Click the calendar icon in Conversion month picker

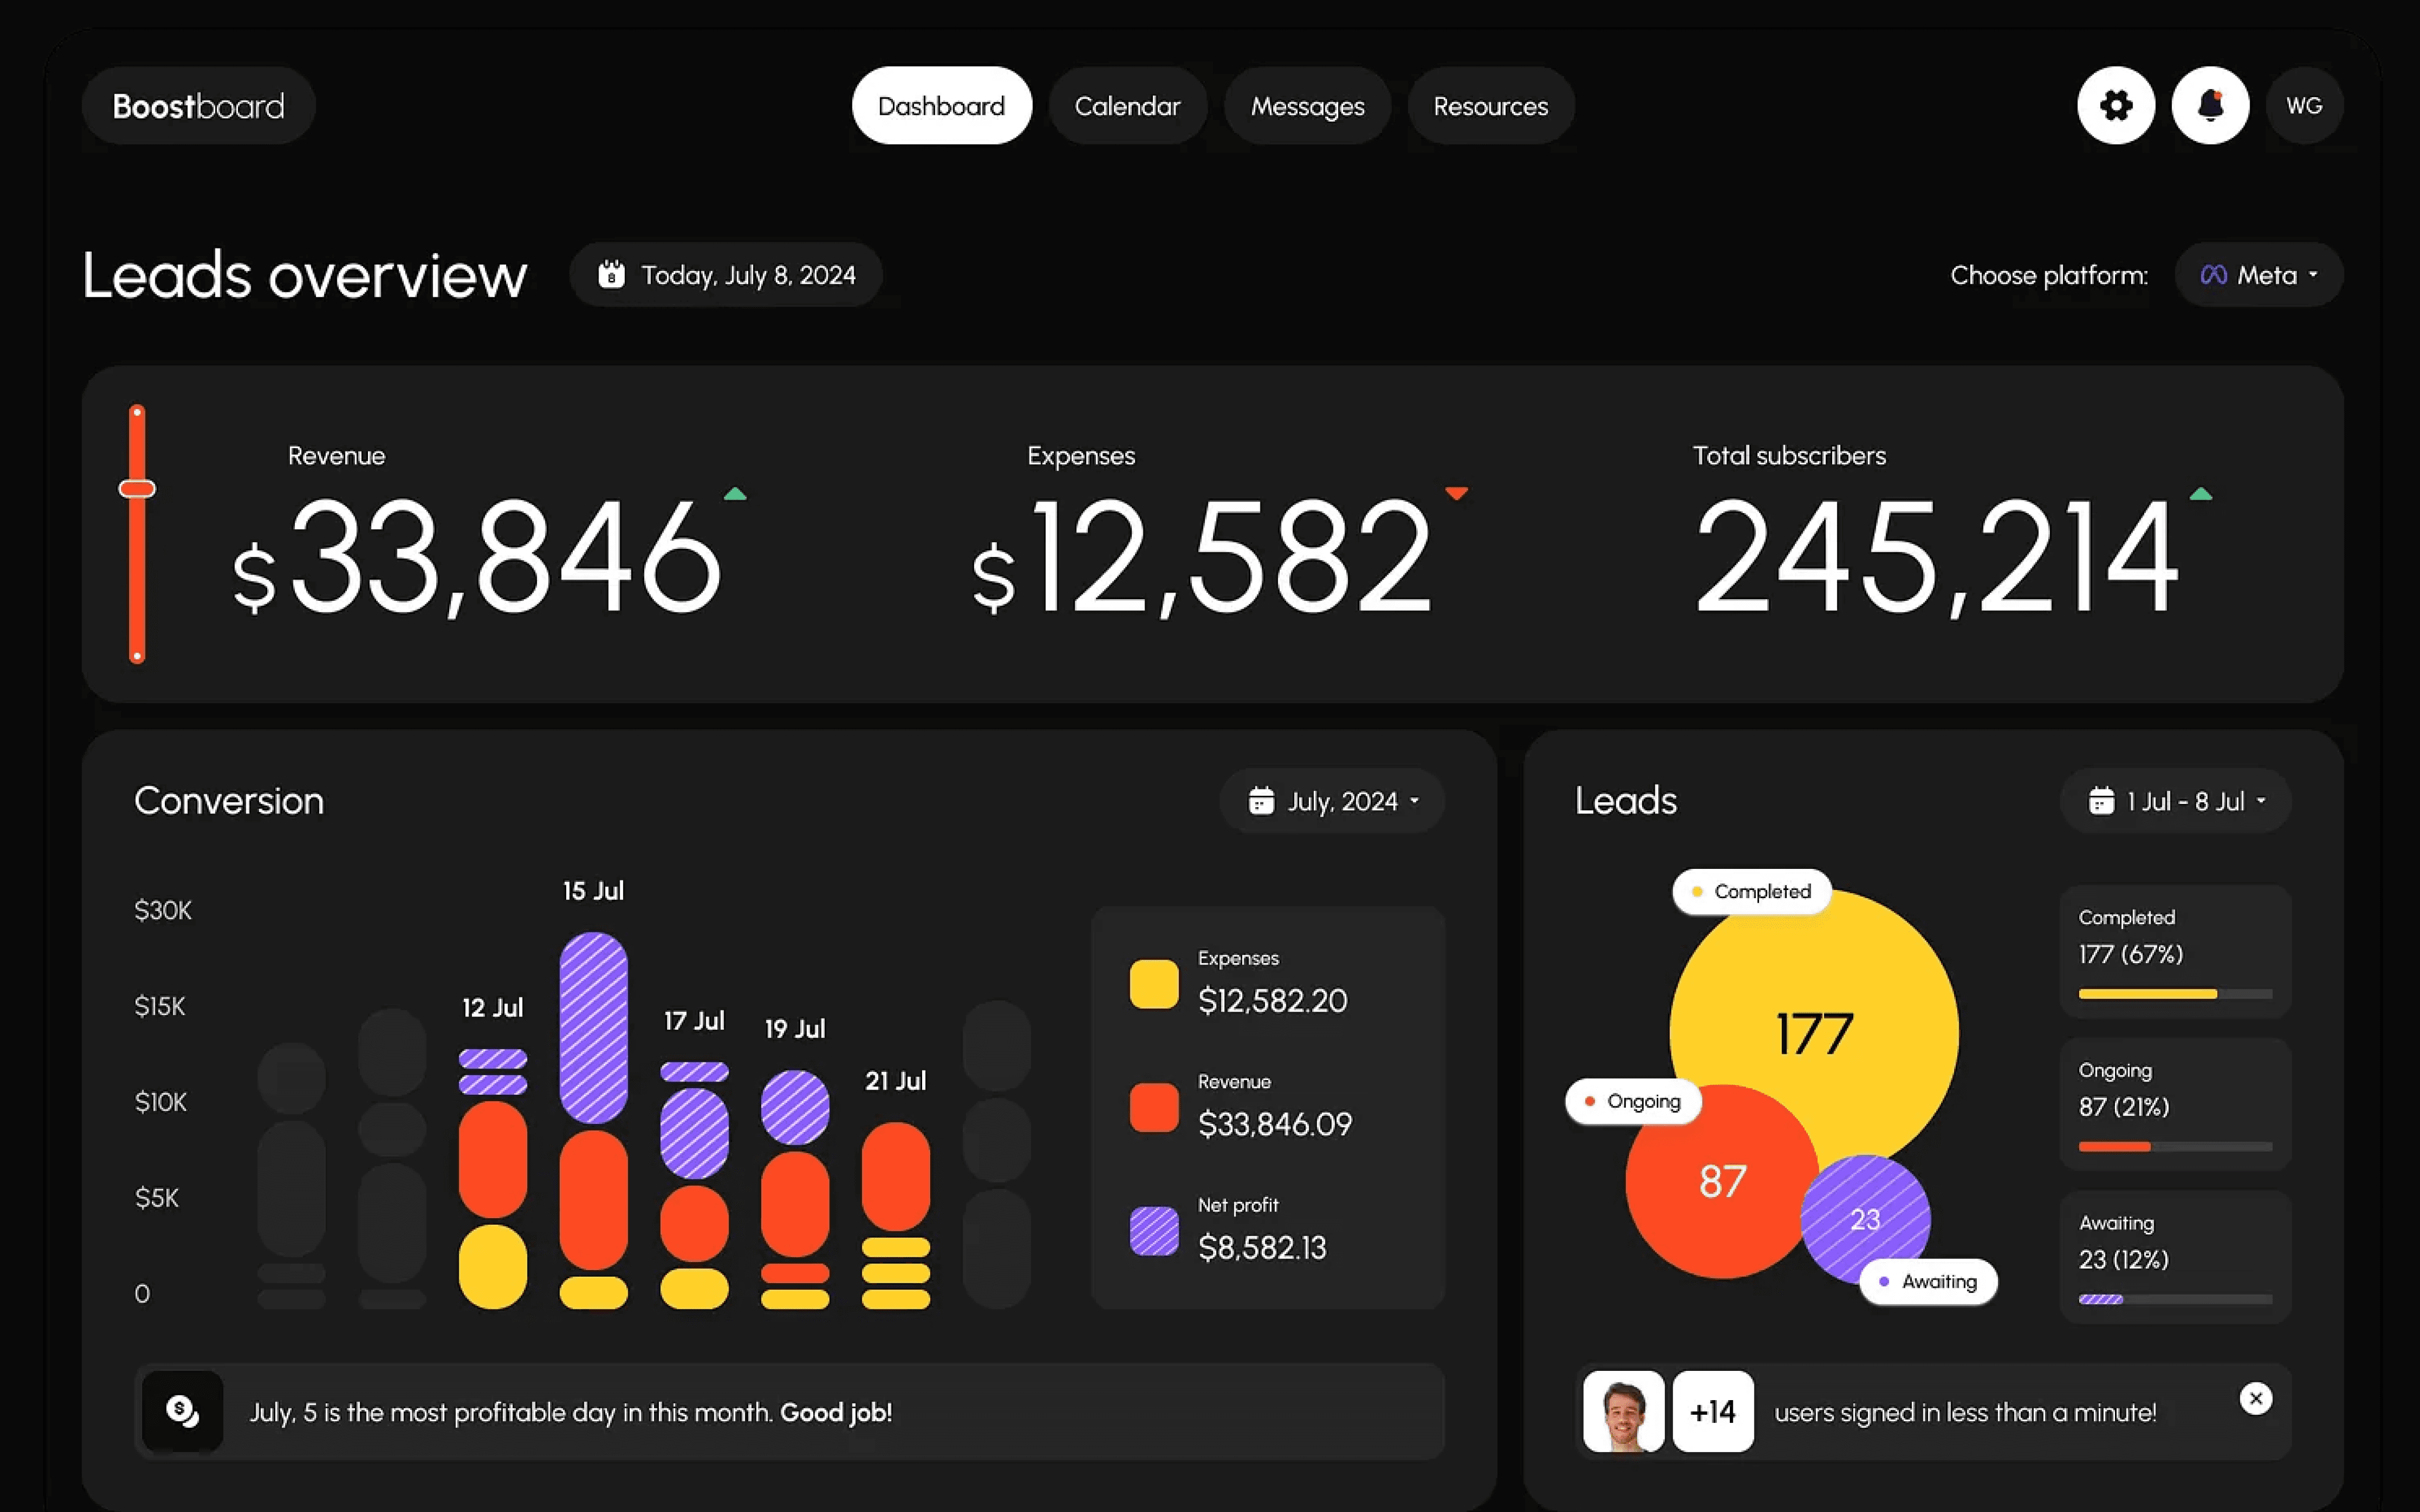pos(1261,801)
